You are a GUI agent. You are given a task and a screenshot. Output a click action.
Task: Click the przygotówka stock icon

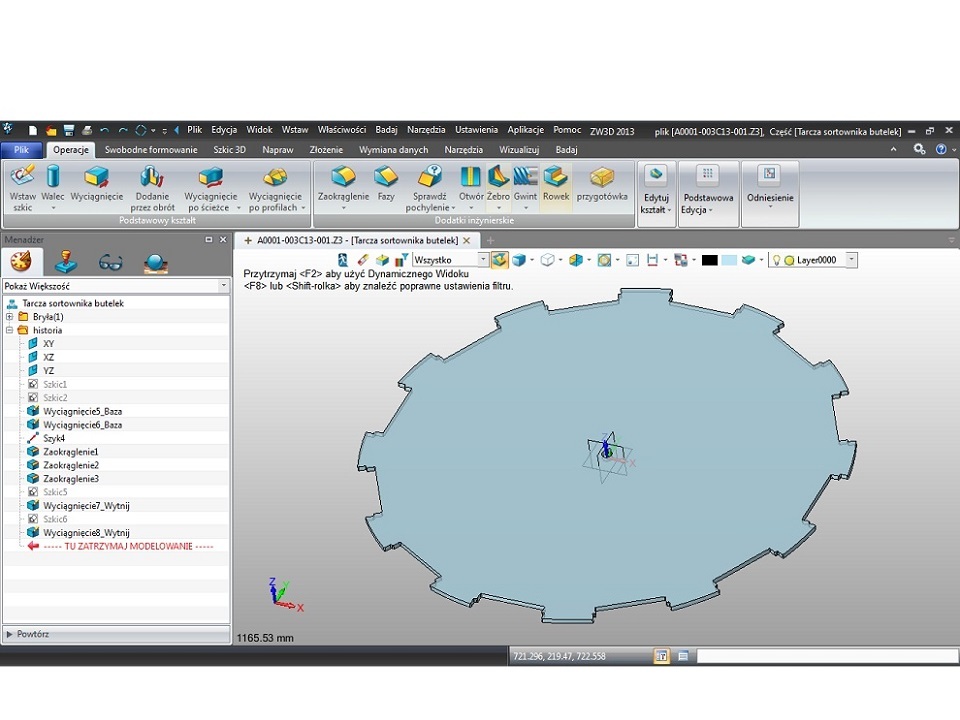coord(602,184)
